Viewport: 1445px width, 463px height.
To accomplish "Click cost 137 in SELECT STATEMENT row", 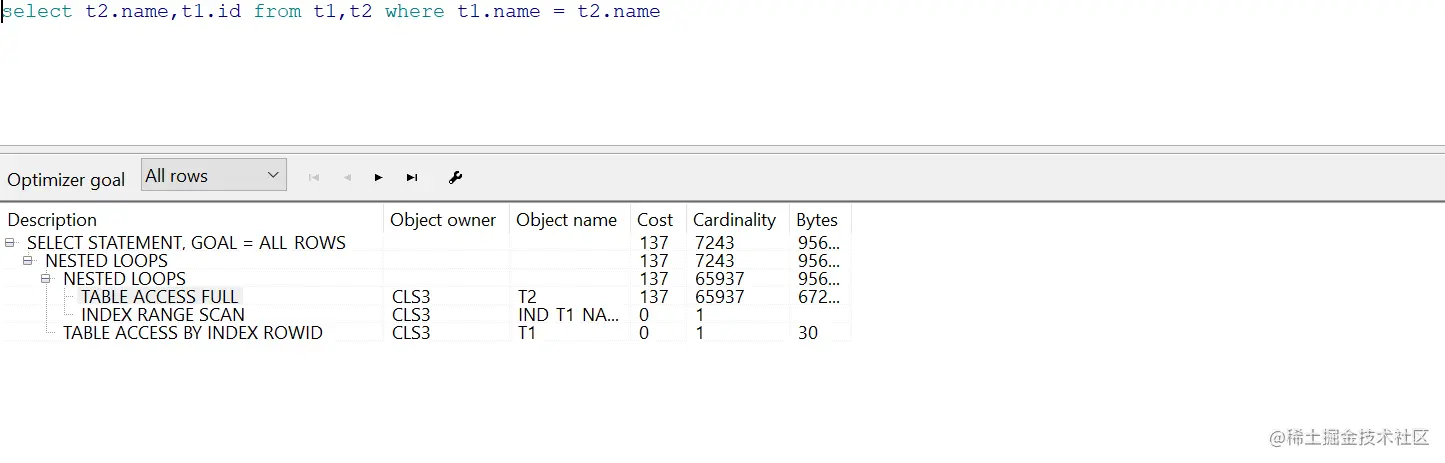I will 654,243.
